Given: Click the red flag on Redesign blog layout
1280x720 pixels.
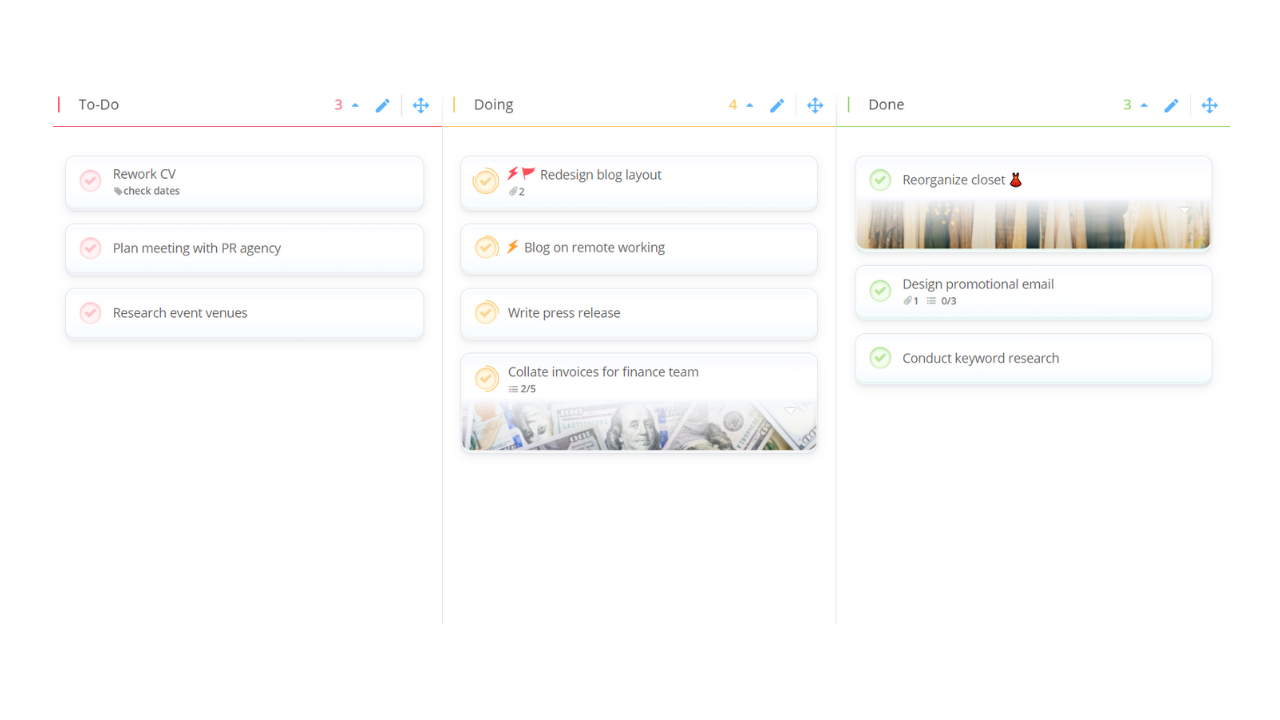Looking at the screenshot, I should coord(529,174).
